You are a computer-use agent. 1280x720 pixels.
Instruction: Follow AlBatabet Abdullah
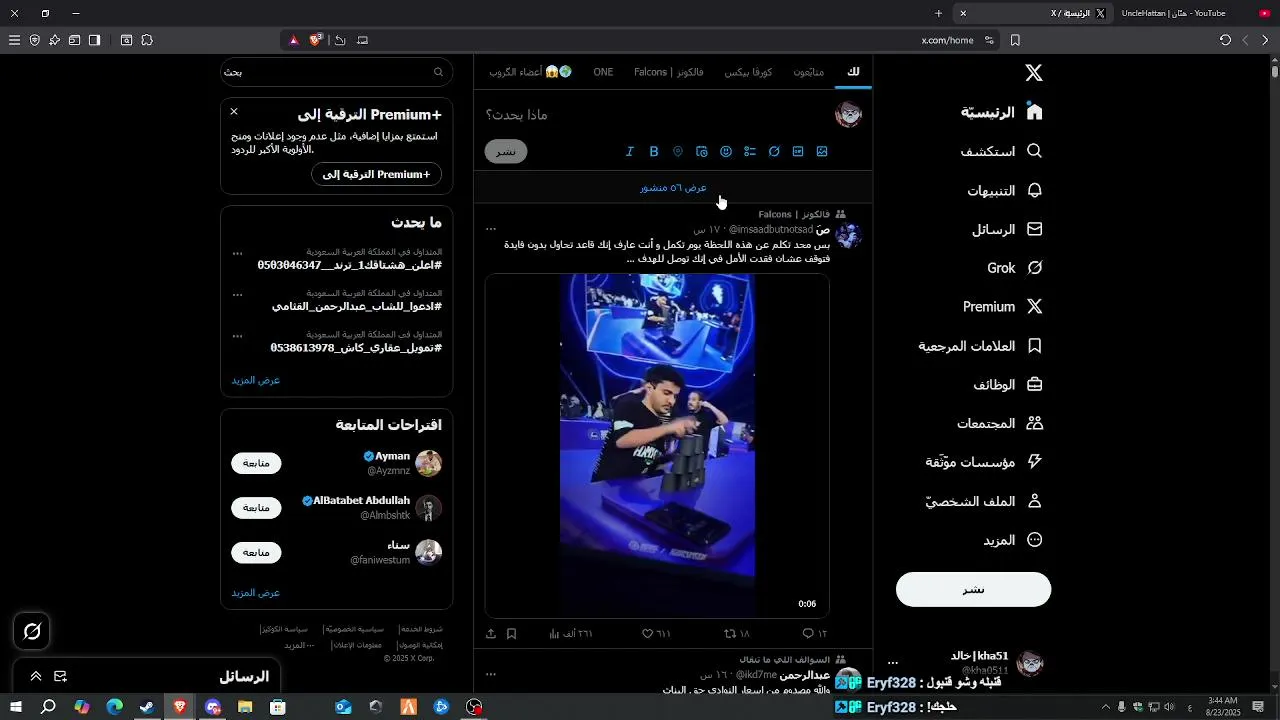tap(256, 508)
